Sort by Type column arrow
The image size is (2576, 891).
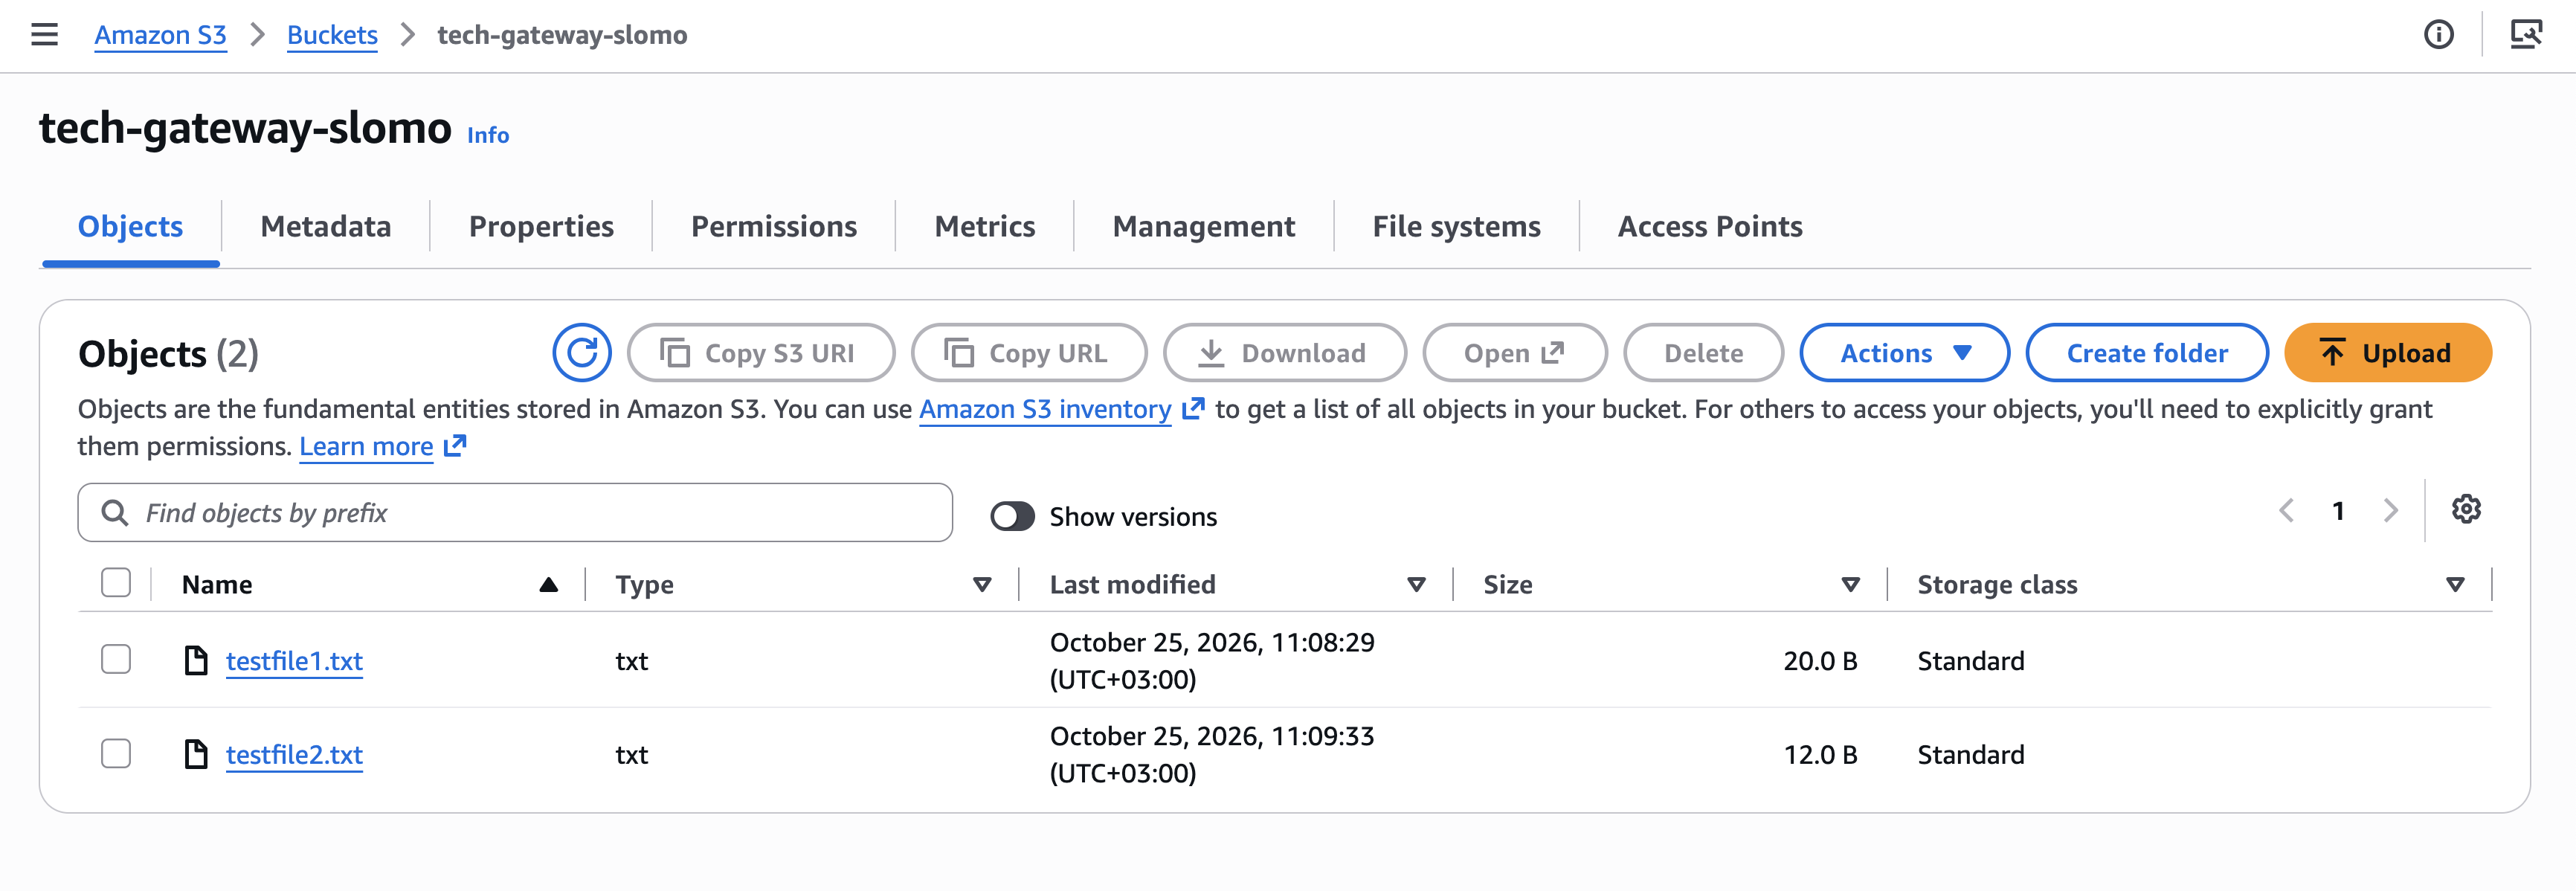tap(982, 585)
